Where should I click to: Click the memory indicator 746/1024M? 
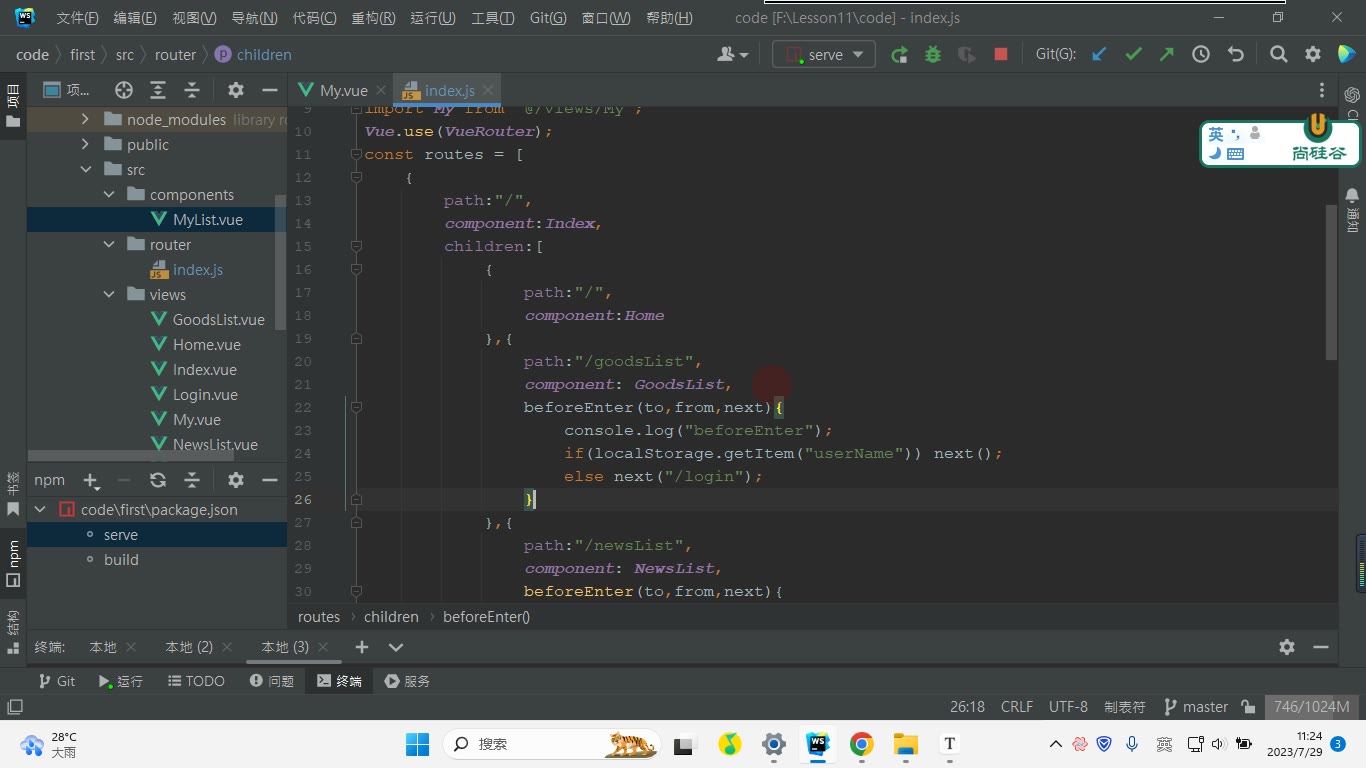[1312, 707]
